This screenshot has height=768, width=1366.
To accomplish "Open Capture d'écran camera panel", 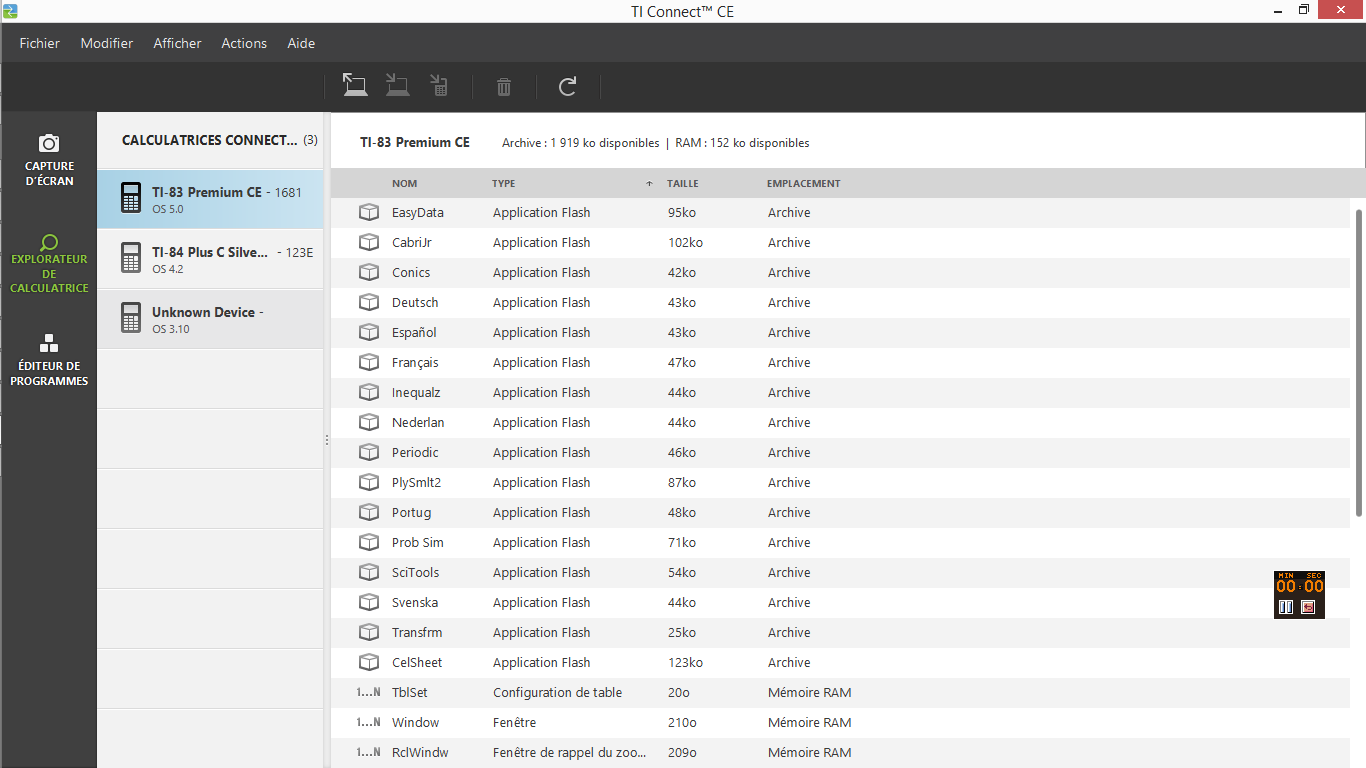I will [49, 160].
